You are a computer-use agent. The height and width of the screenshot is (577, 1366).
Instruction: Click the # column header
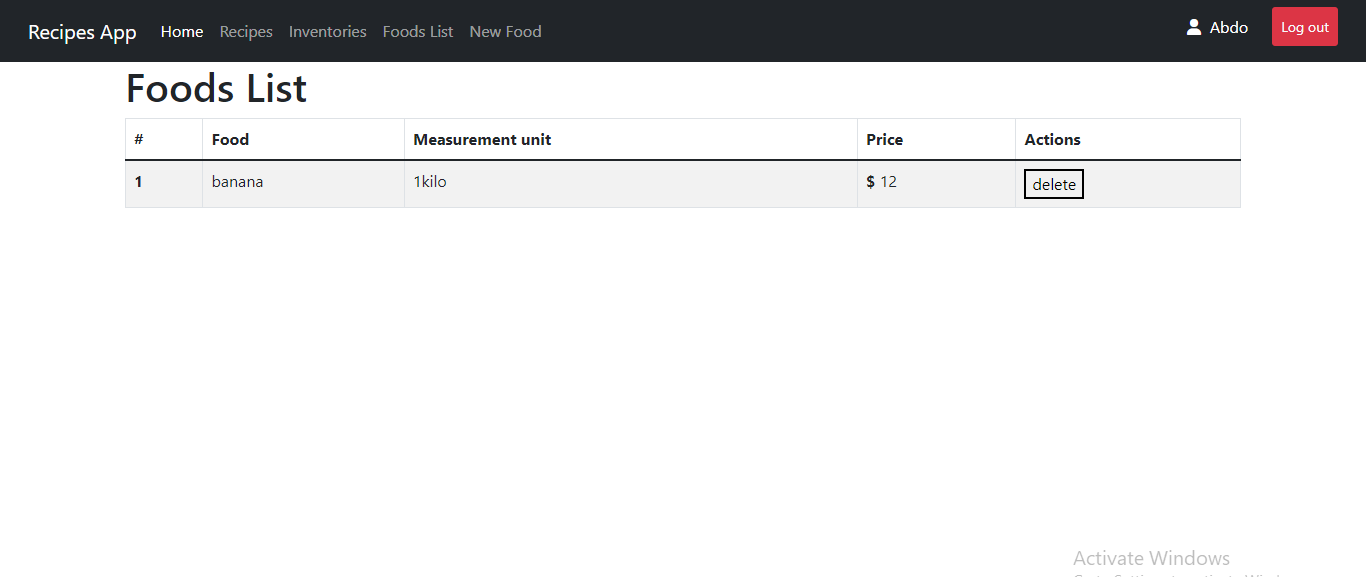point(139,139)
